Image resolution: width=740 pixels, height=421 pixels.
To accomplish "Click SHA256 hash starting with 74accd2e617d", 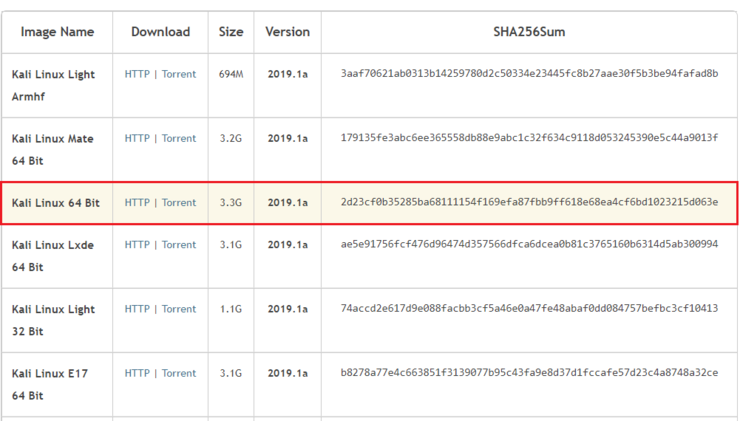I will coord(529,308).
